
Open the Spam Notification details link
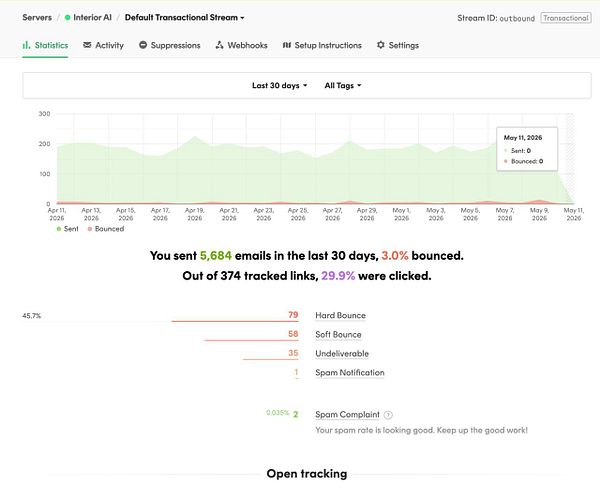[x=350, y=372]
